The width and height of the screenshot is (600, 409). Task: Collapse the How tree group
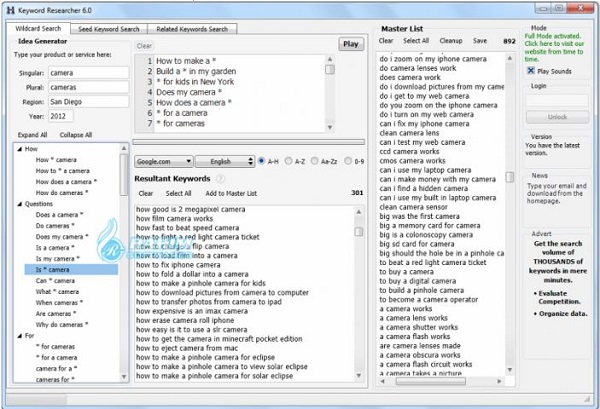tap(20, 149)
